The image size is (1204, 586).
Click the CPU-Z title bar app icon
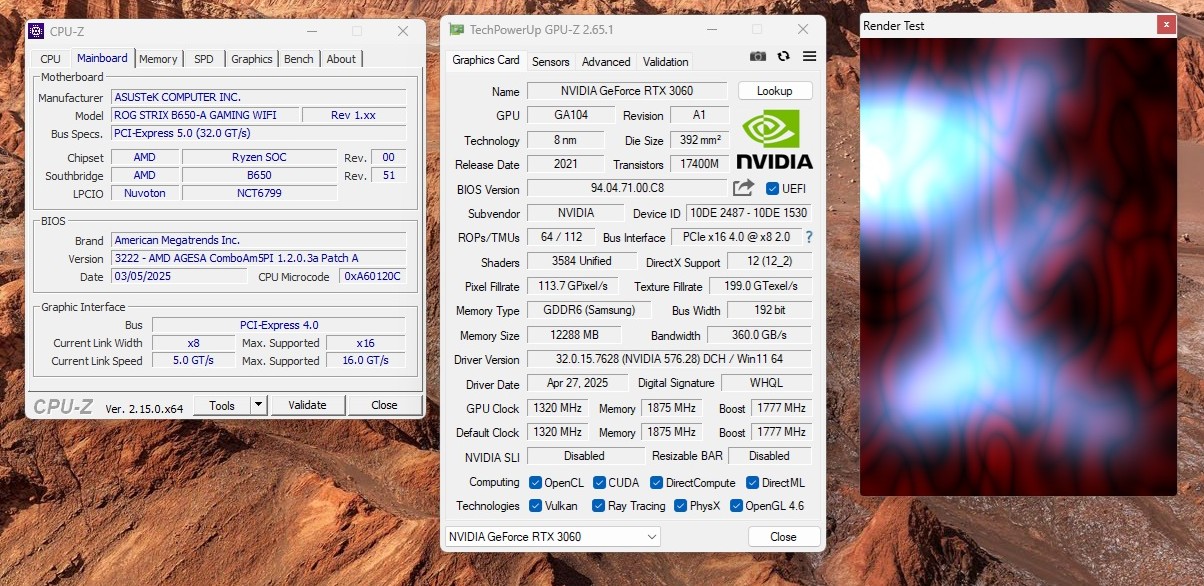(x=36, y=31)
